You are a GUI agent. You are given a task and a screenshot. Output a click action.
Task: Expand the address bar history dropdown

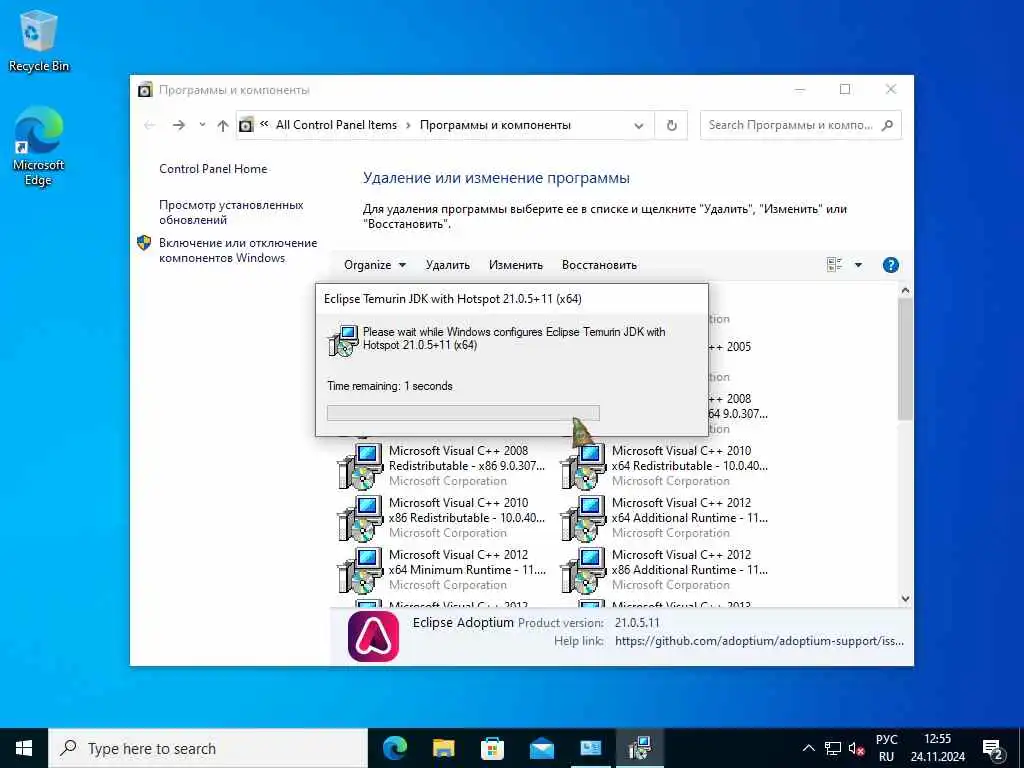coord(639,125)
